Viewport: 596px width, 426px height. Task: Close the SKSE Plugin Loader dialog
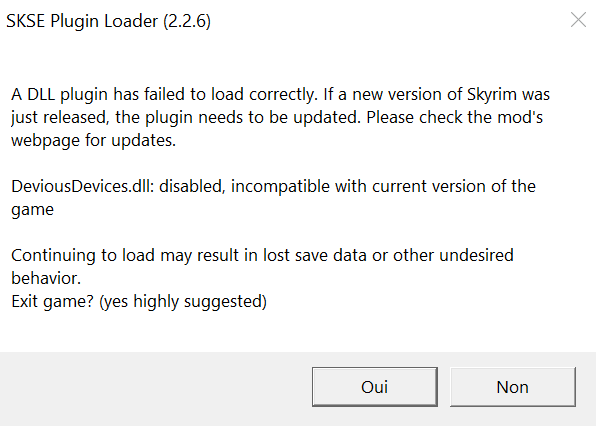pos(578,20)
